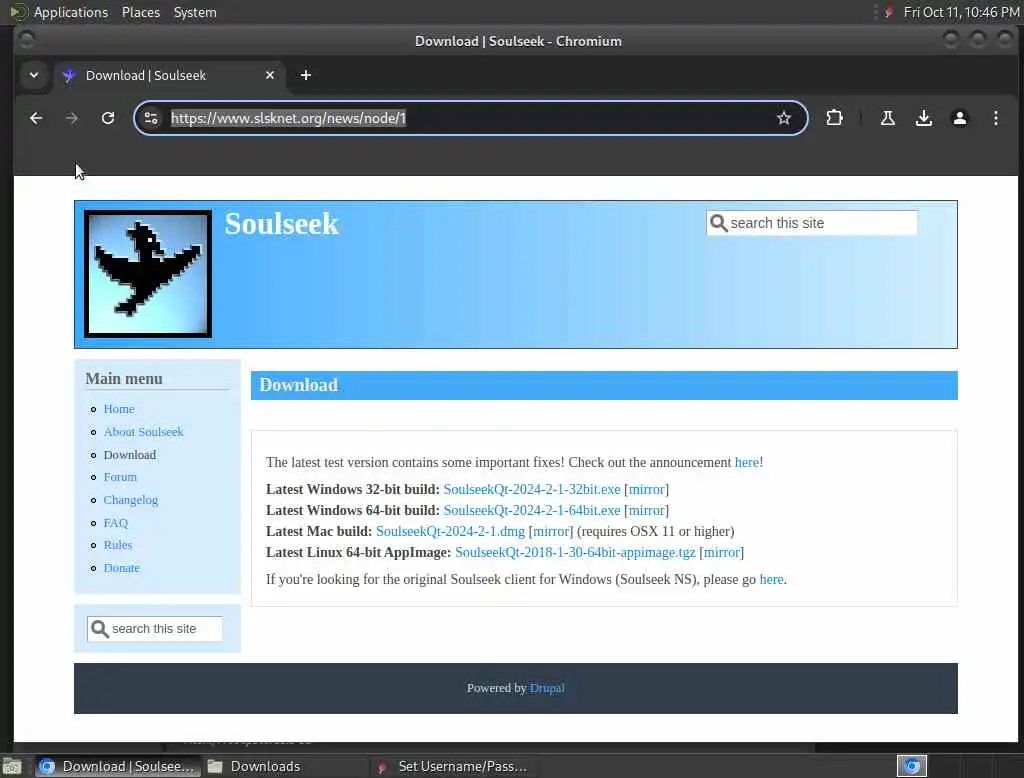Click the Soulseek tray icon in top panel
Viewport: 1024px width, 778px height.
[x=888, y=12]
